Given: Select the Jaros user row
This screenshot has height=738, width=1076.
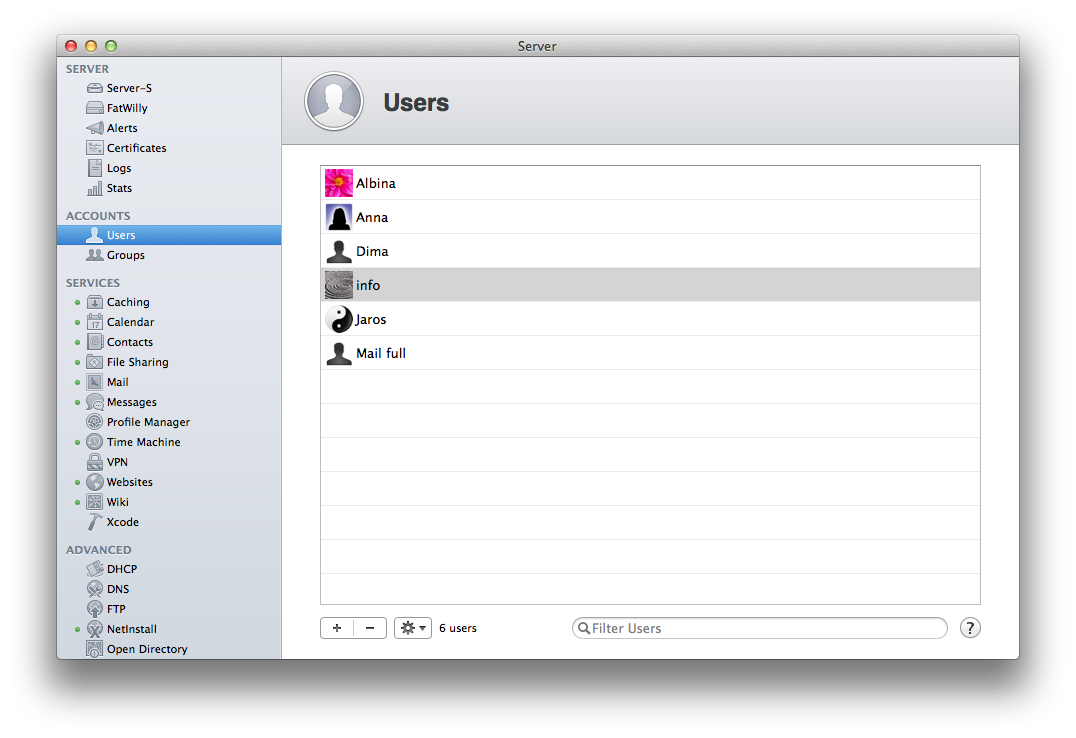Looking at the screenshot, I should point(651,319).
